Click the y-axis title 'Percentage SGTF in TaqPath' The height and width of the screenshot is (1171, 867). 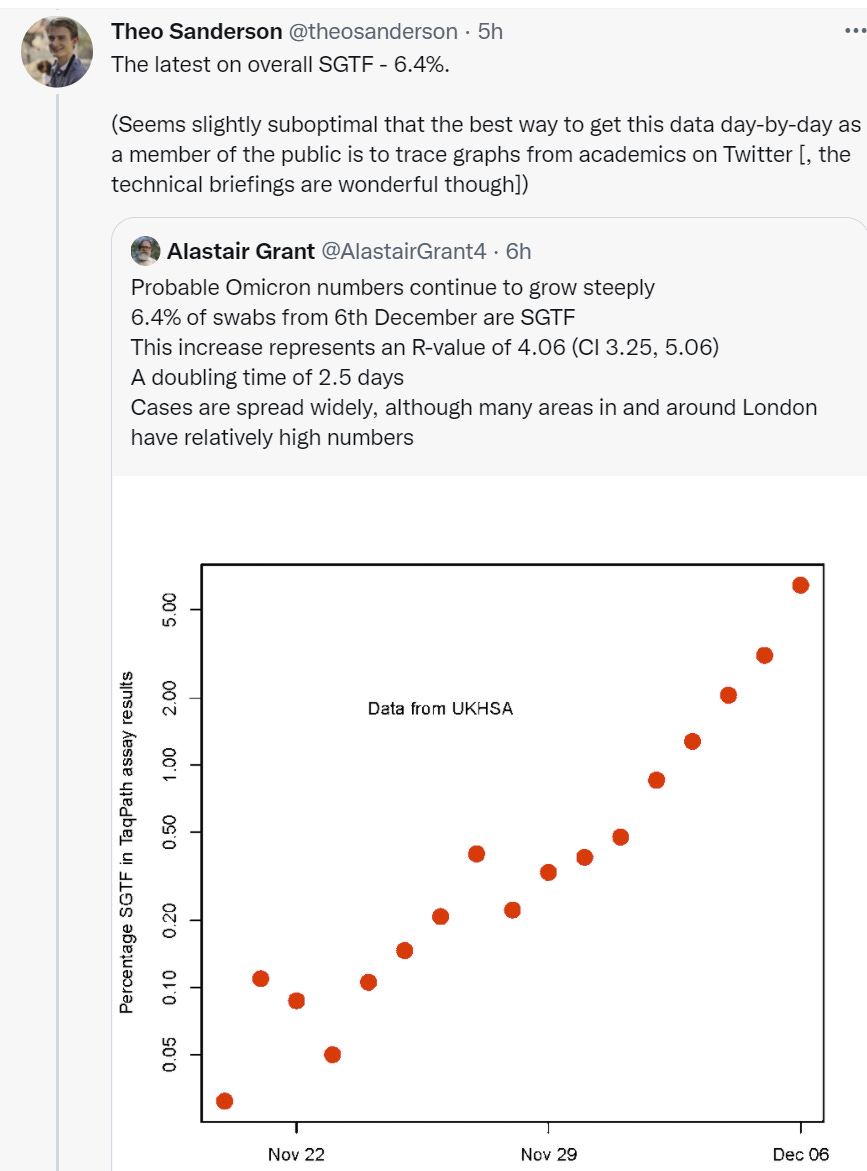click(x=126, y=842)
